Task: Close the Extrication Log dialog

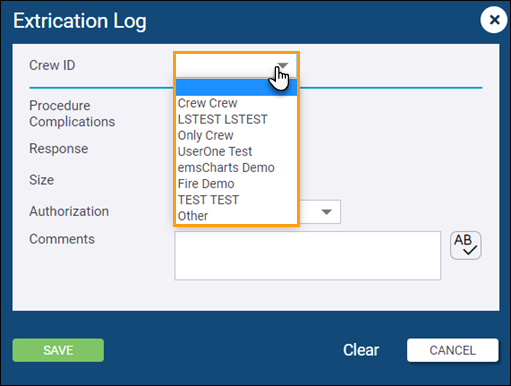Action: pos(494,20)
